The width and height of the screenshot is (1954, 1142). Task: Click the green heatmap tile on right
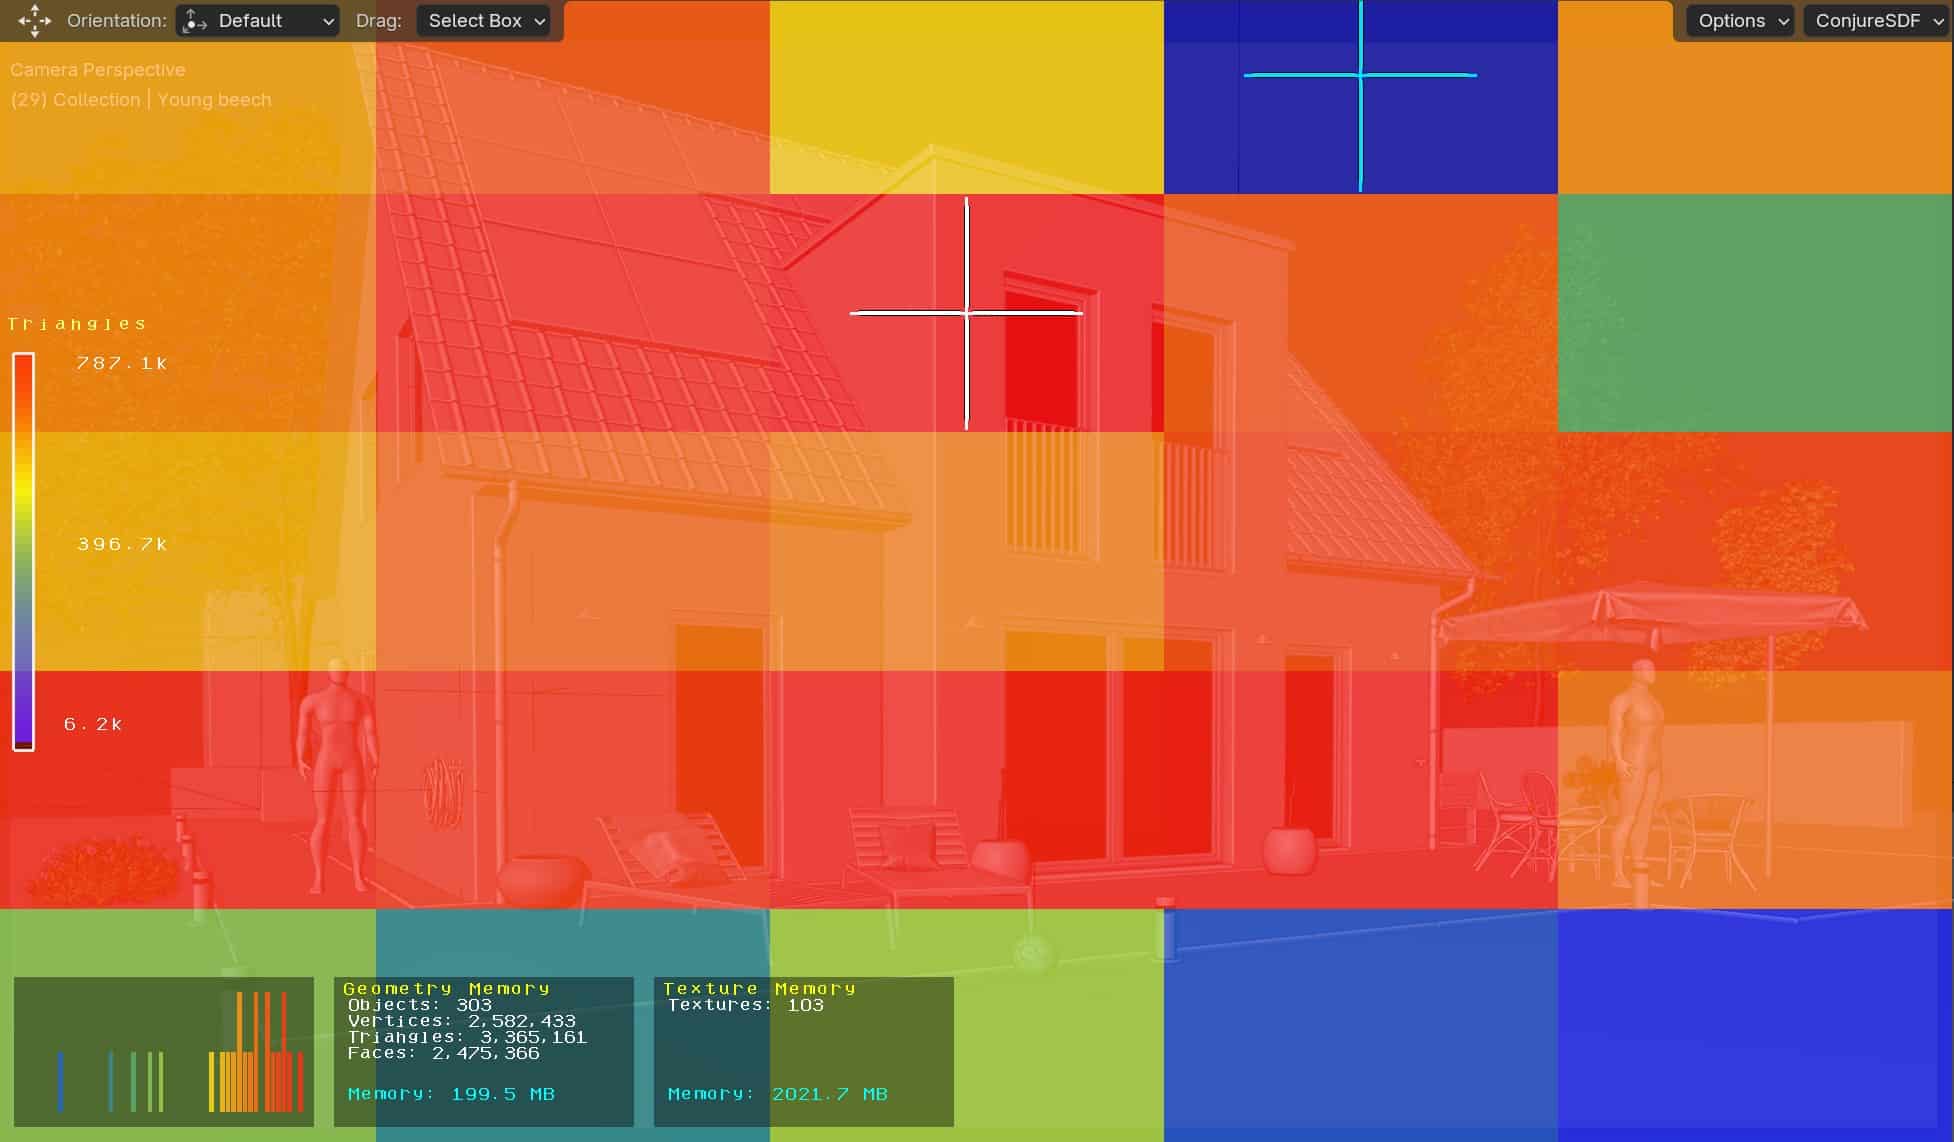(1755, 313)
